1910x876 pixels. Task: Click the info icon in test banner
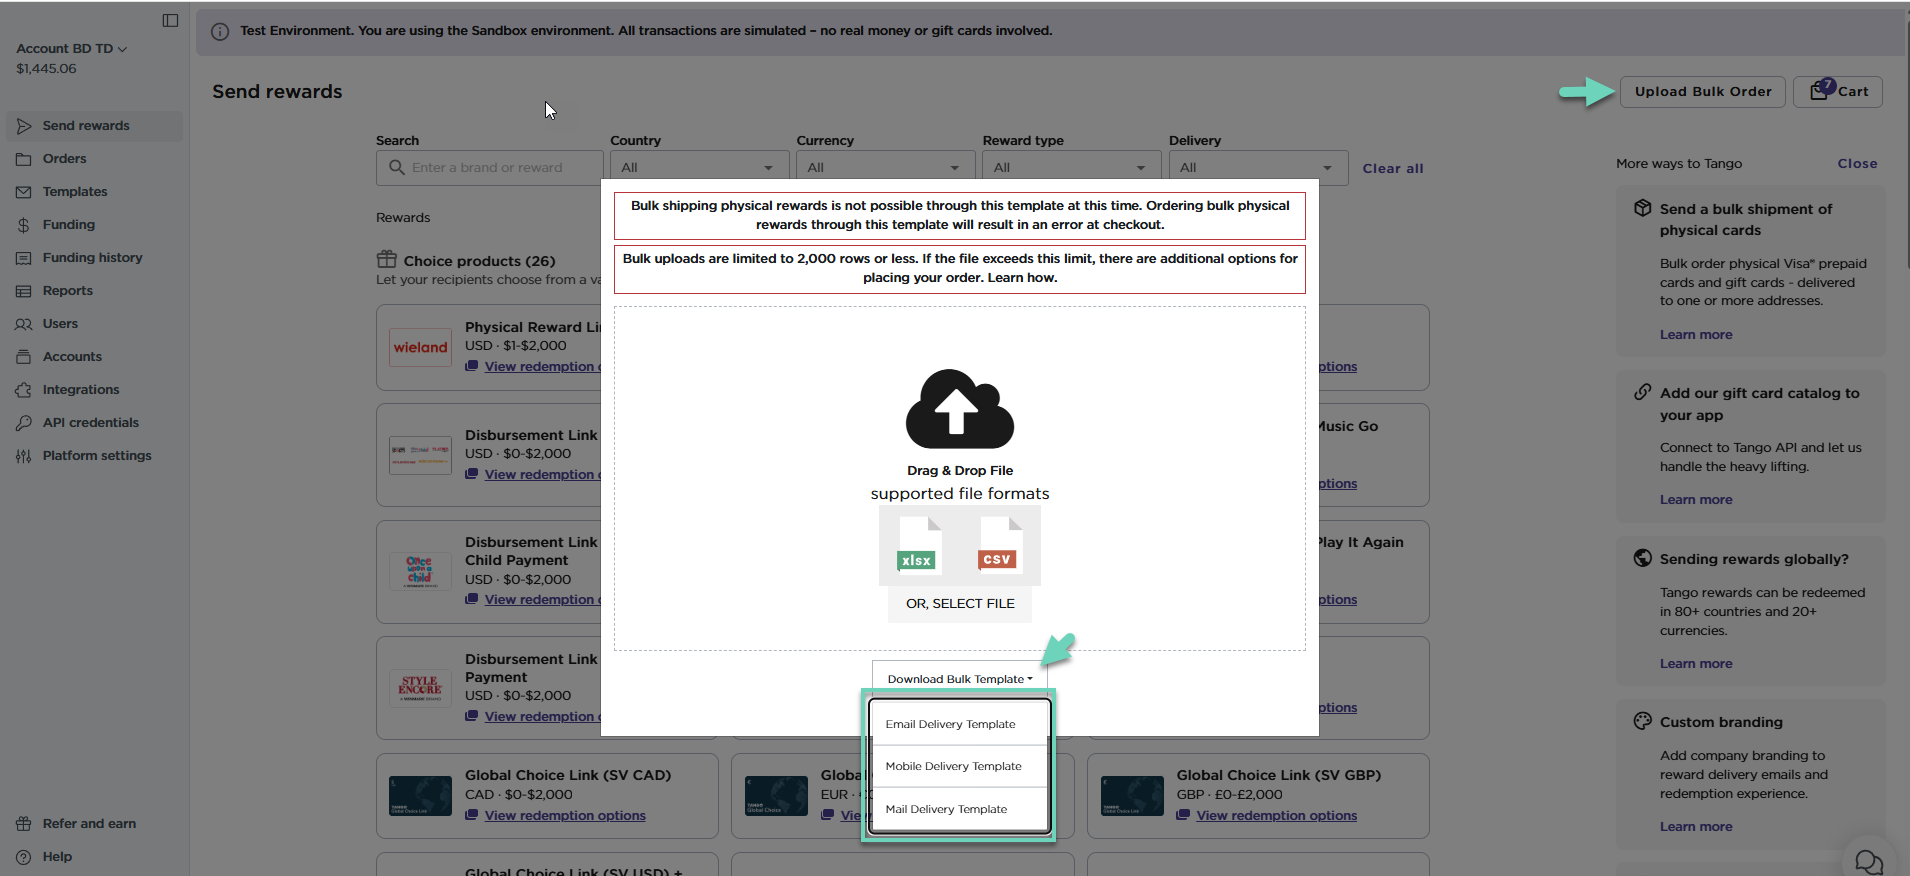(x=220, y=31)
